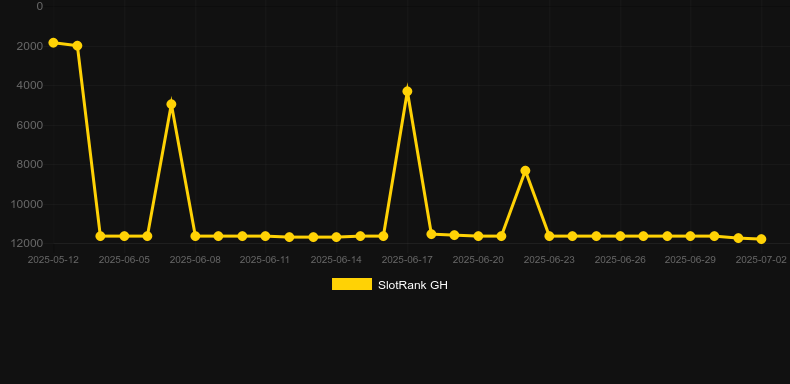Select the second data point near rank 2000
790x384 pixels.
click(77, 46)
